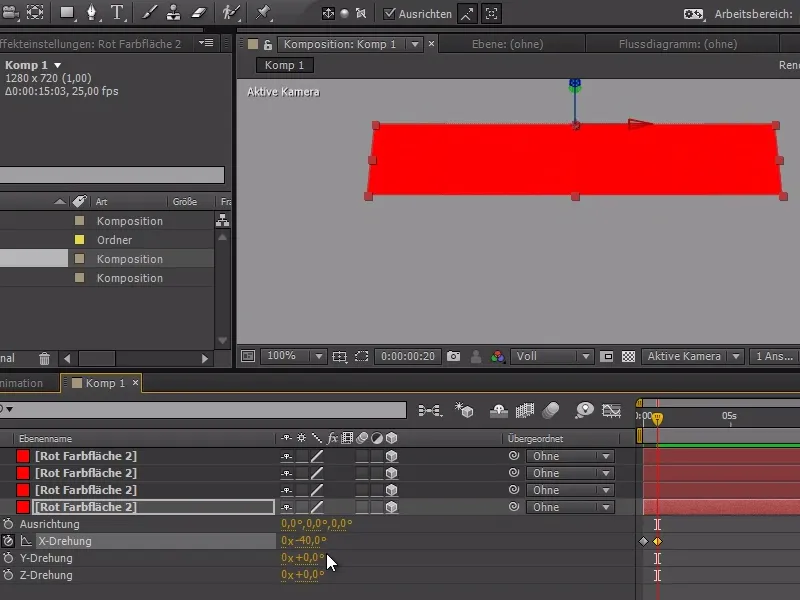Select the Unified Camera tool
Image resolution: width=800 pixels, height=600 pixels.
10,13
